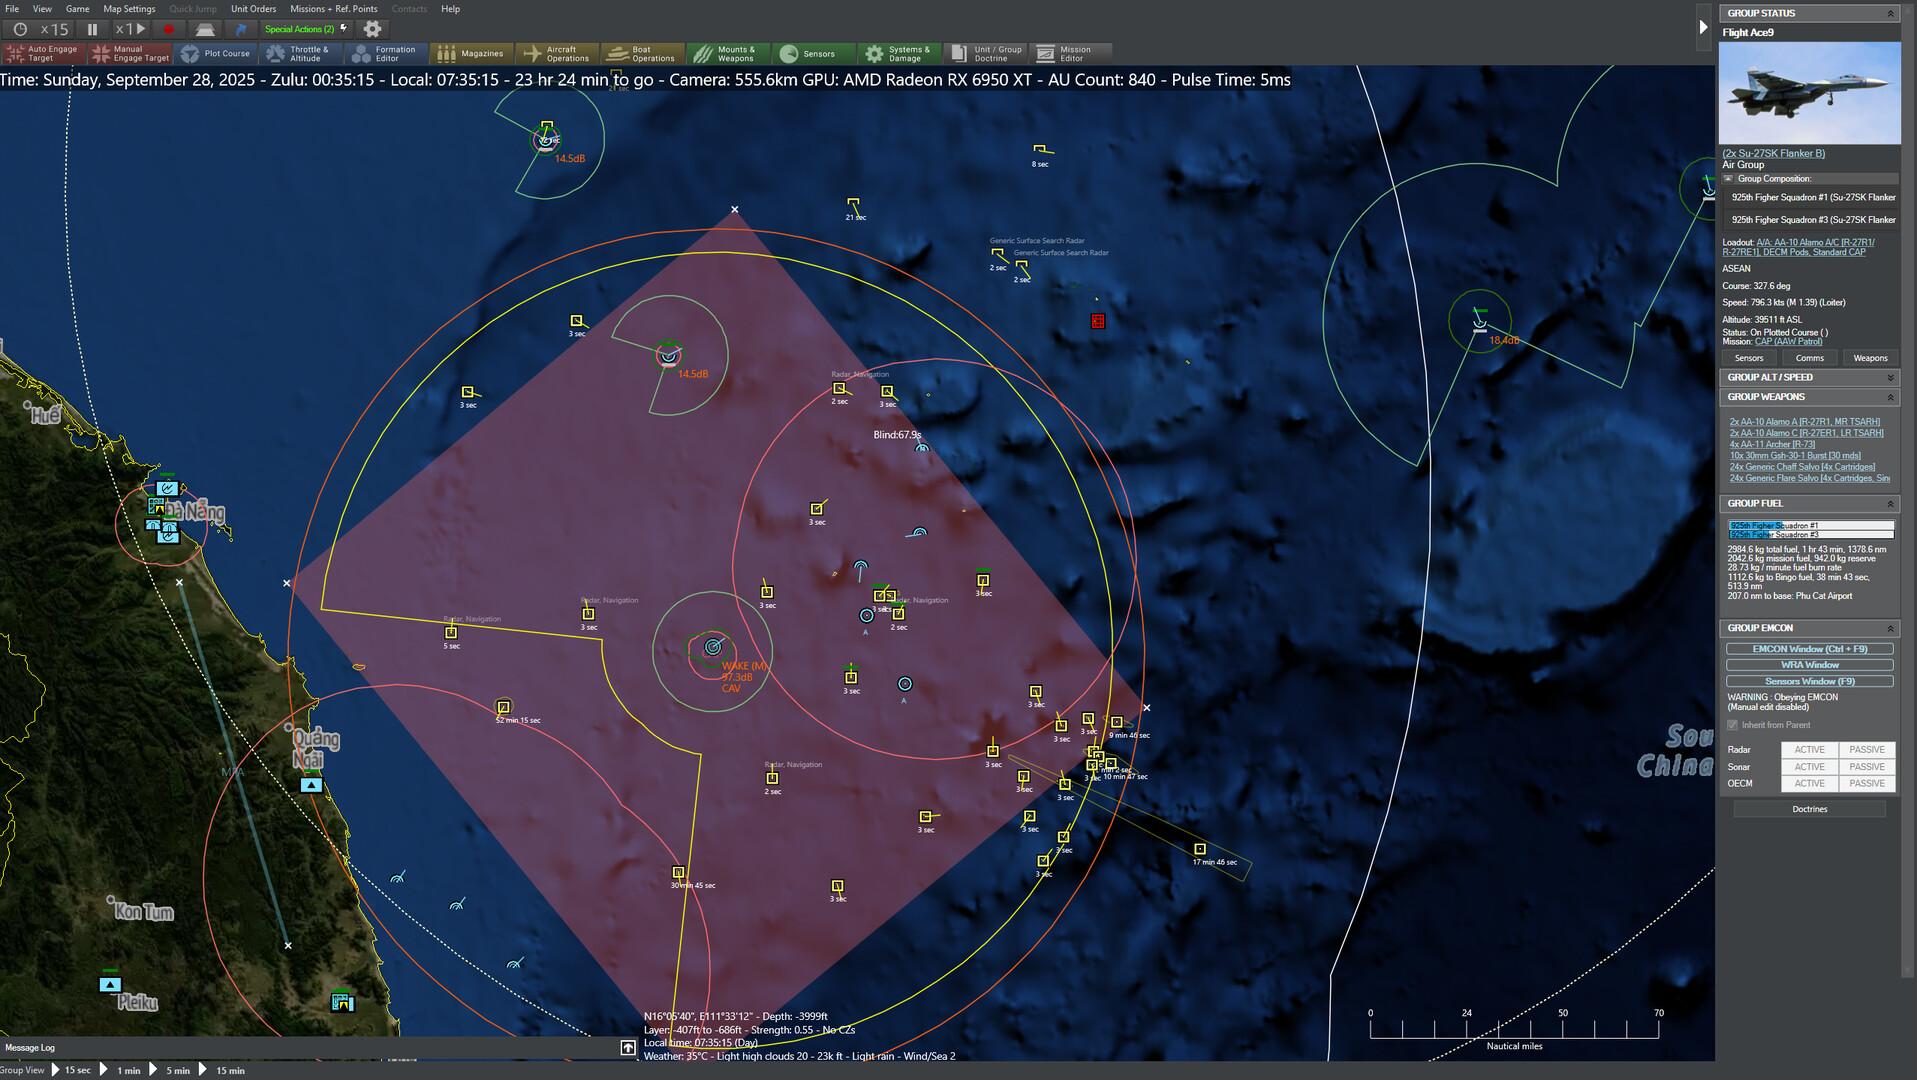Set Sonar to PASSIVE
The width and height of the screenshot is (1917, 1080).
[1866, 766]
